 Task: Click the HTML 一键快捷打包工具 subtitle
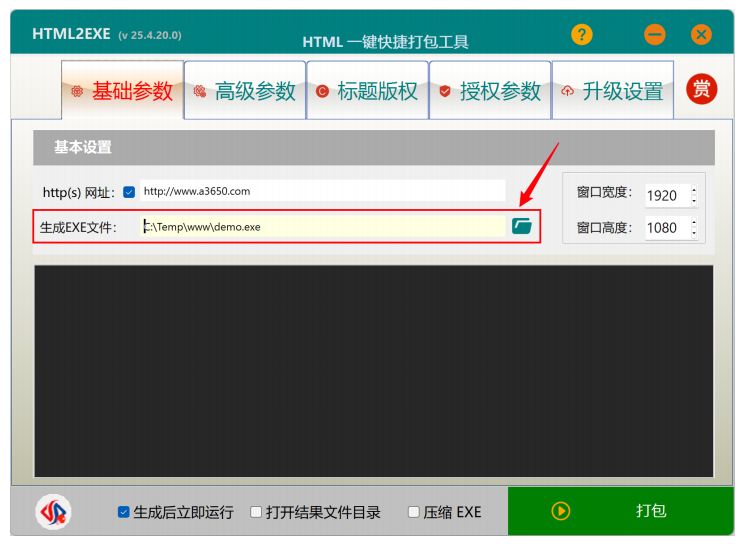(385, 42)
